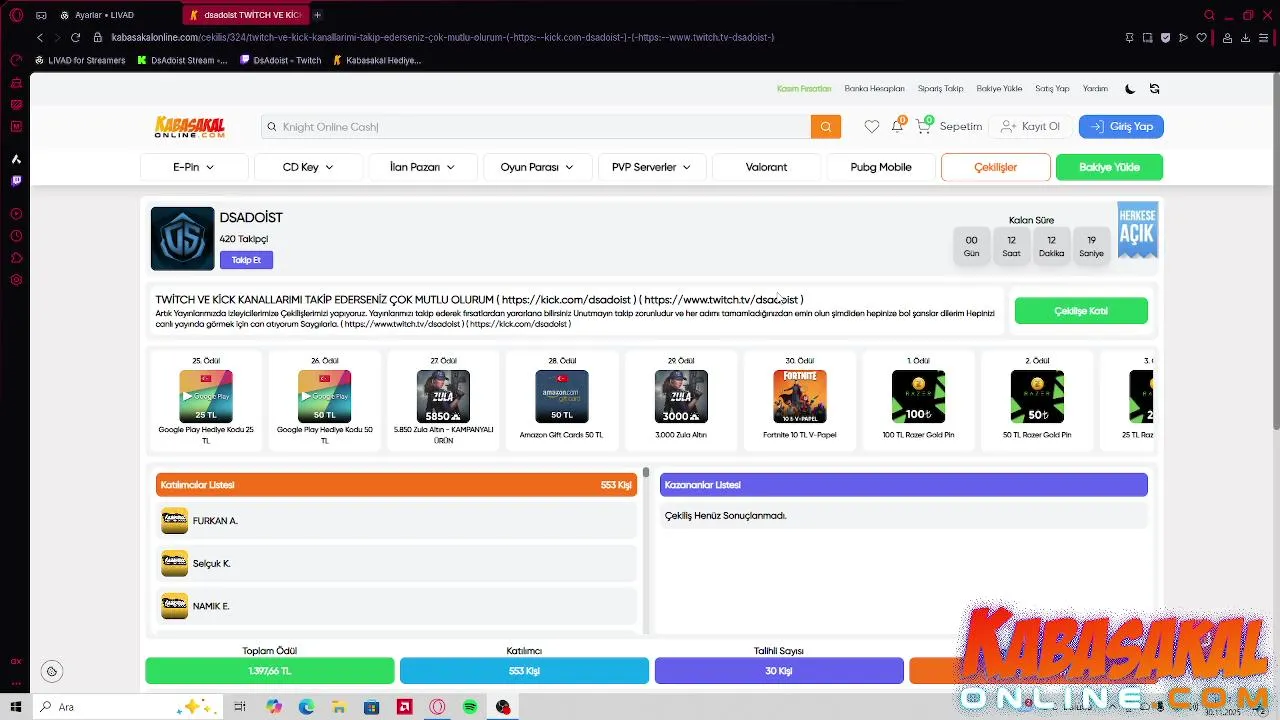The image size is (1280, 720).
Task: Open the Yardım link
Action: (x=1095, y=89)
